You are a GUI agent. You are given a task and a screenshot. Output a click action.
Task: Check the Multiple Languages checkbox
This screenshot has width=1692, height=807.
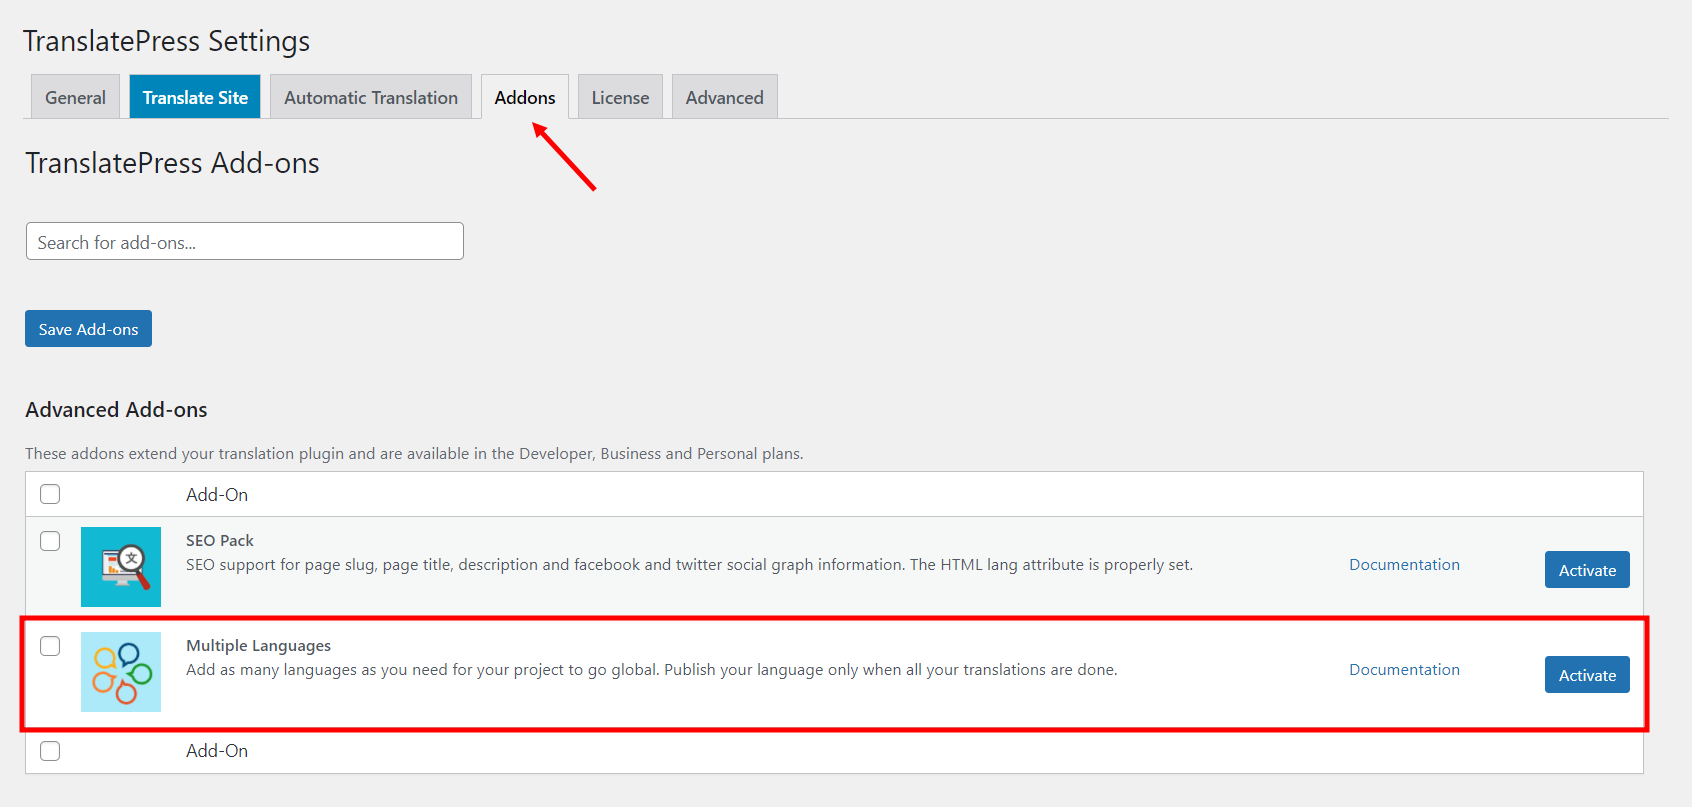(x=50, y=646)
